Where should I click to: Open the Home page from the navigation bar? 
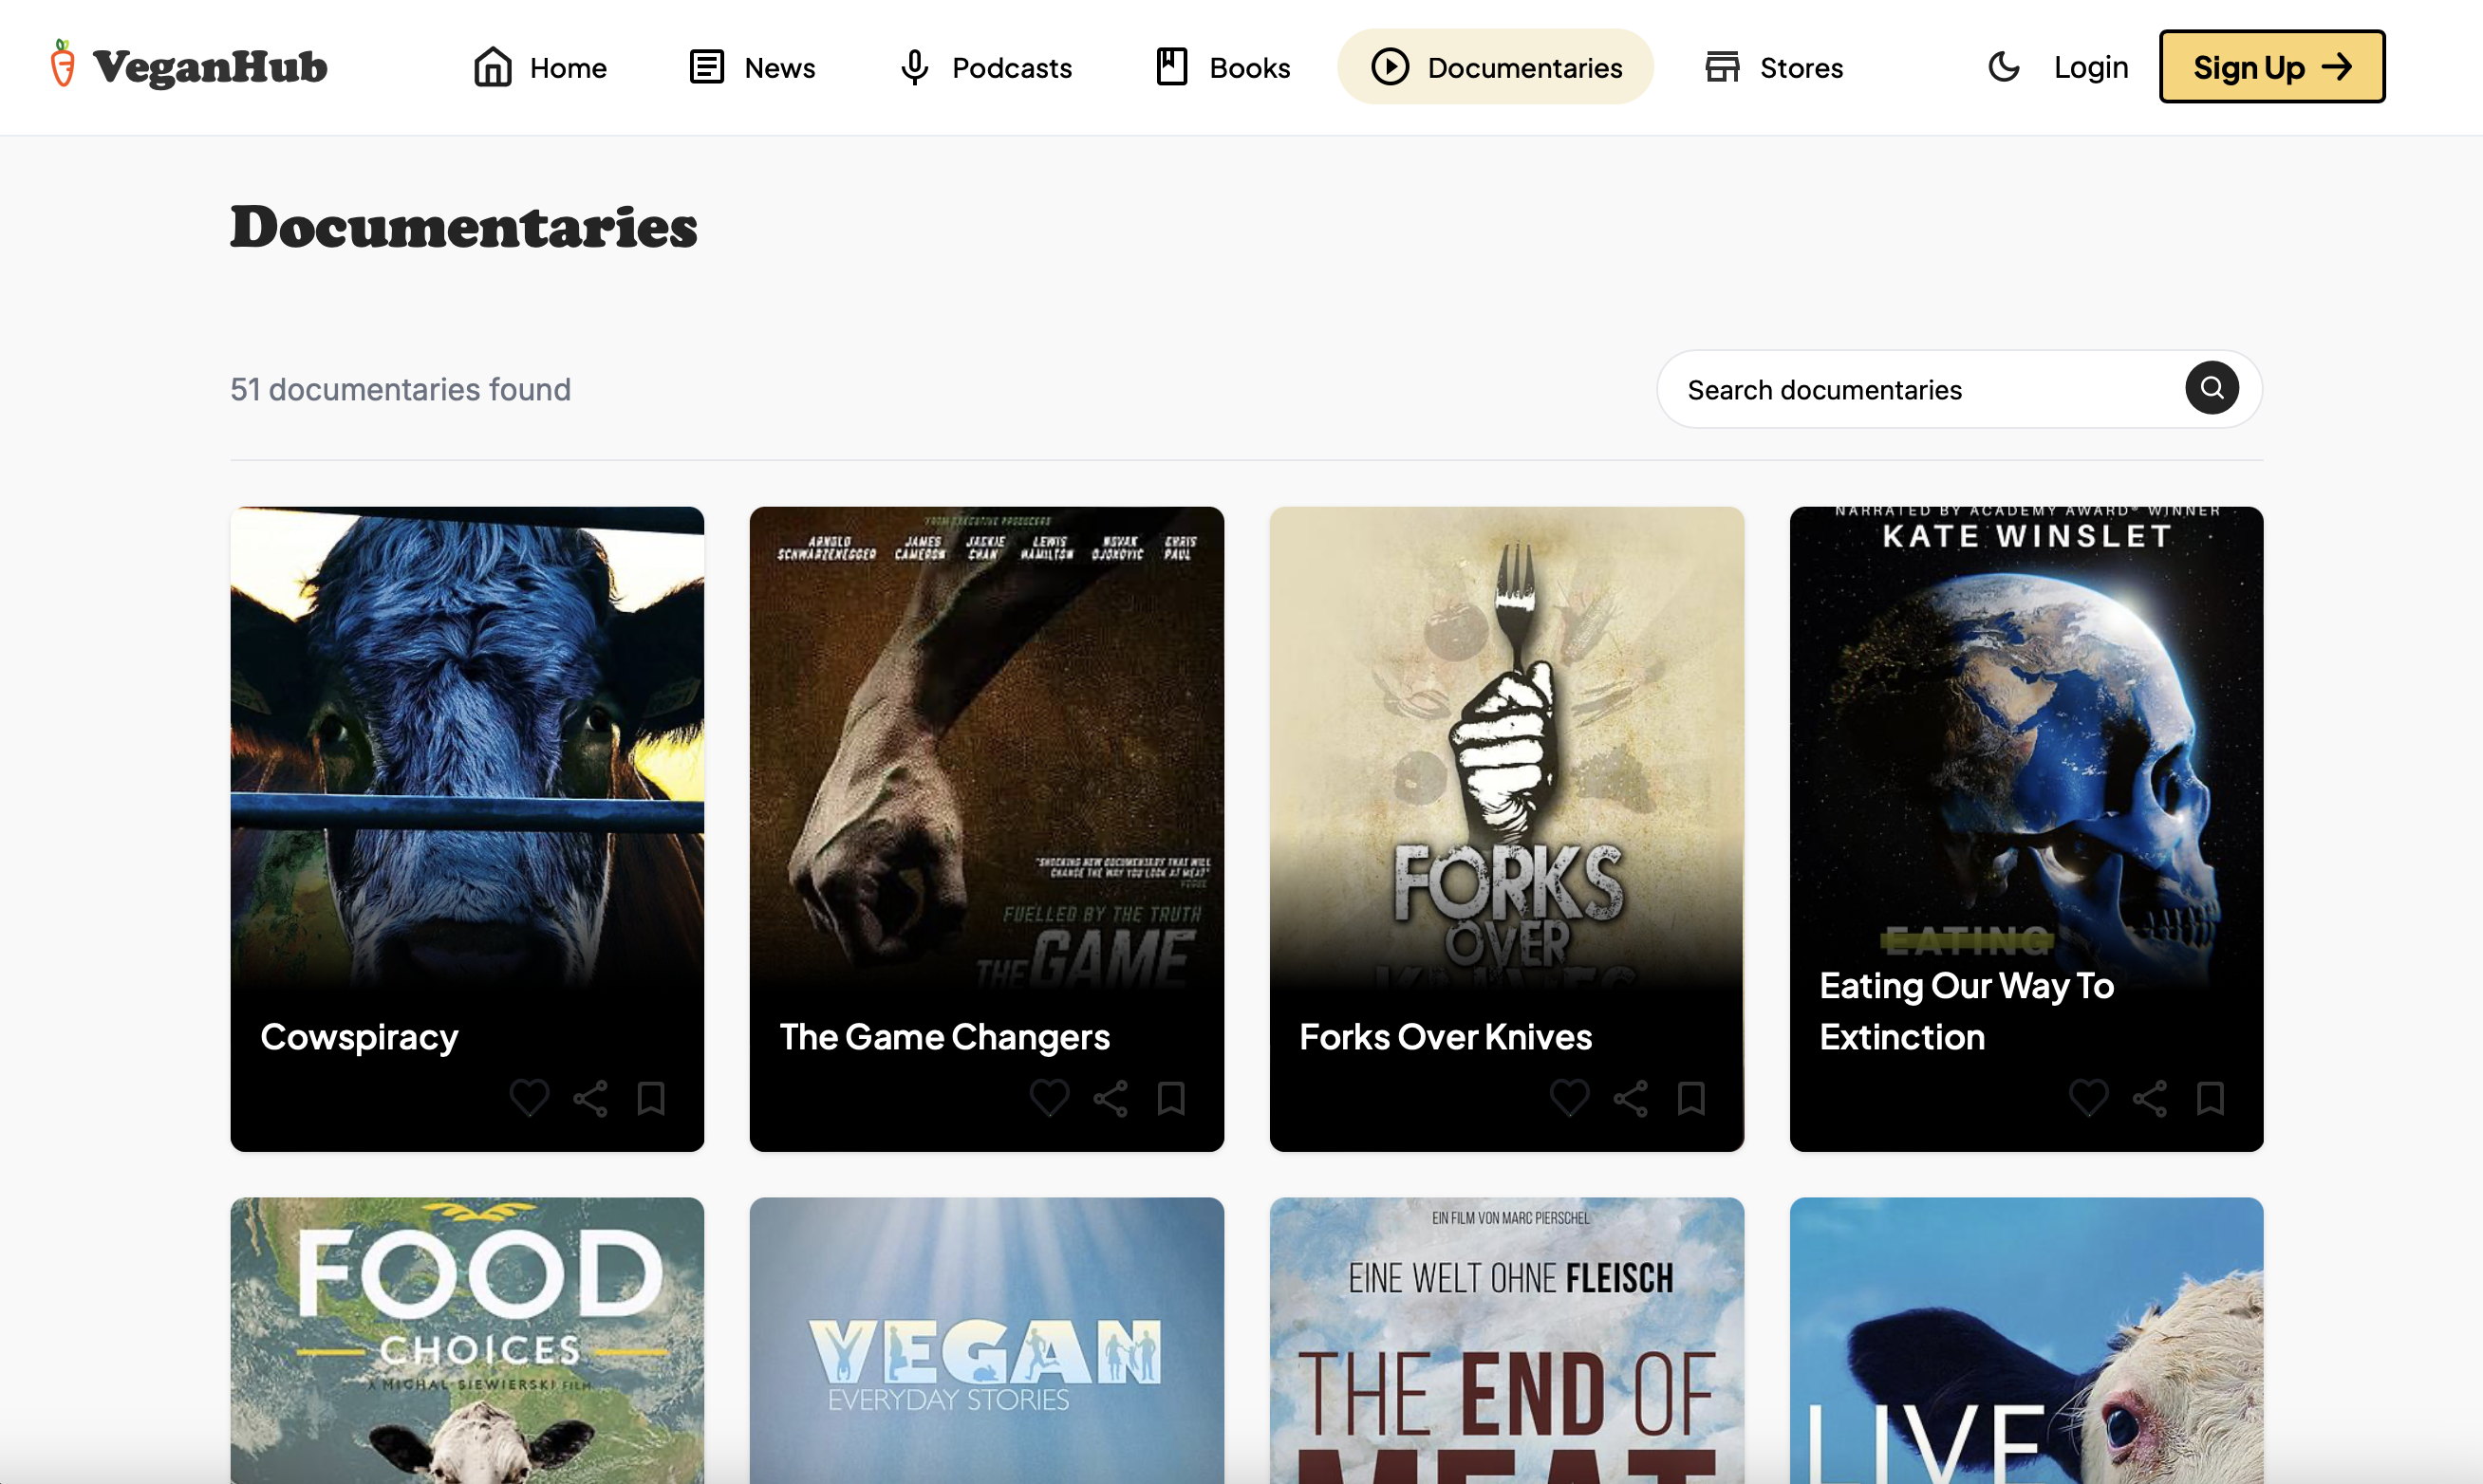(540, 67)
